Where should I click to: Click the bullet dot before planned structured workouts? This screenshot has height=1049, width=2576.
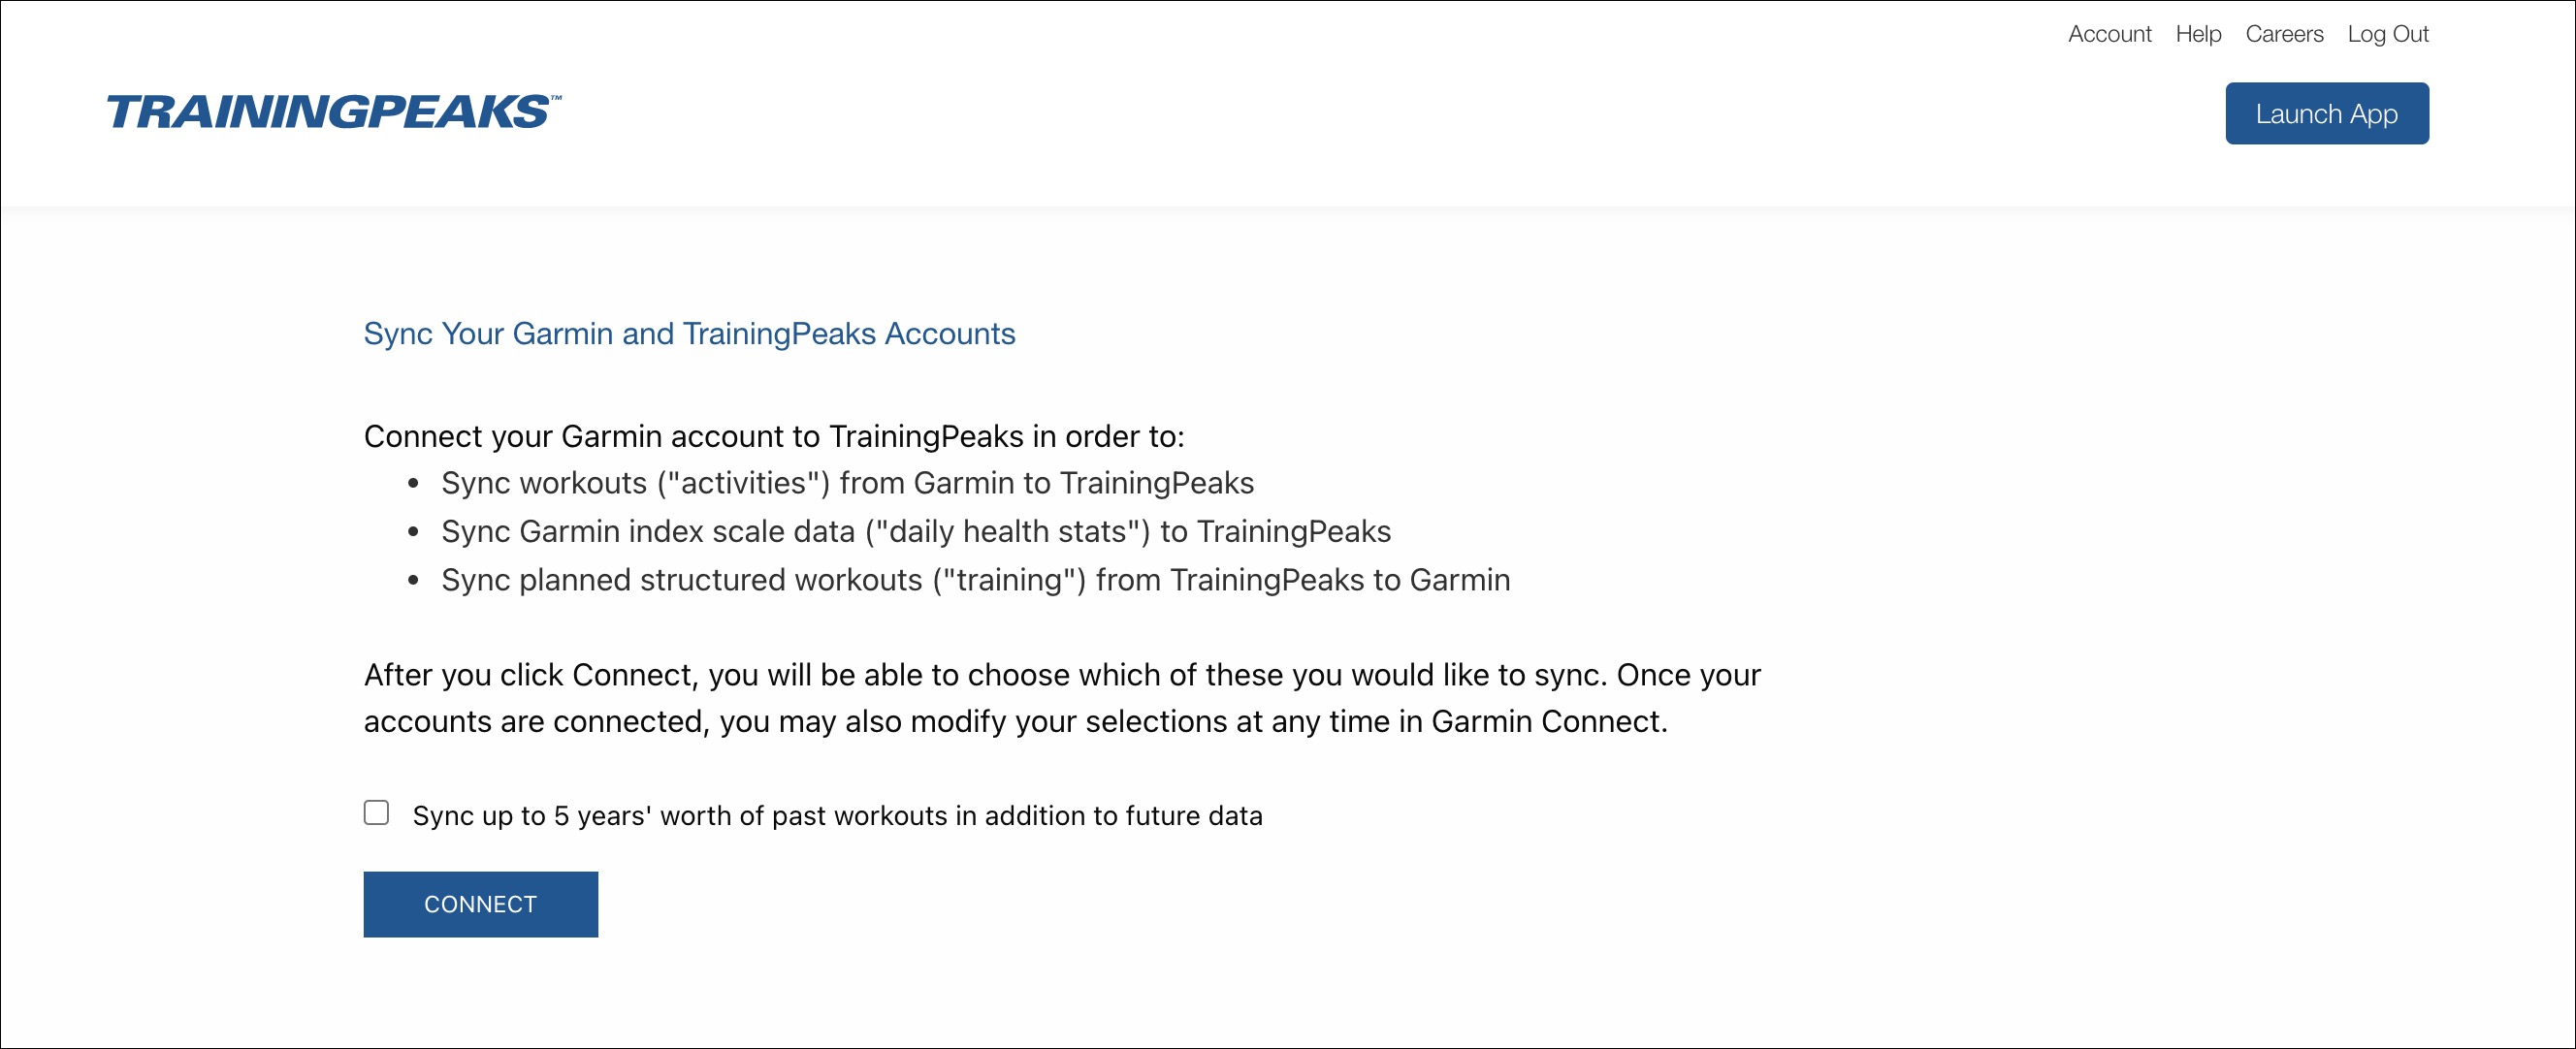(413, 581)
